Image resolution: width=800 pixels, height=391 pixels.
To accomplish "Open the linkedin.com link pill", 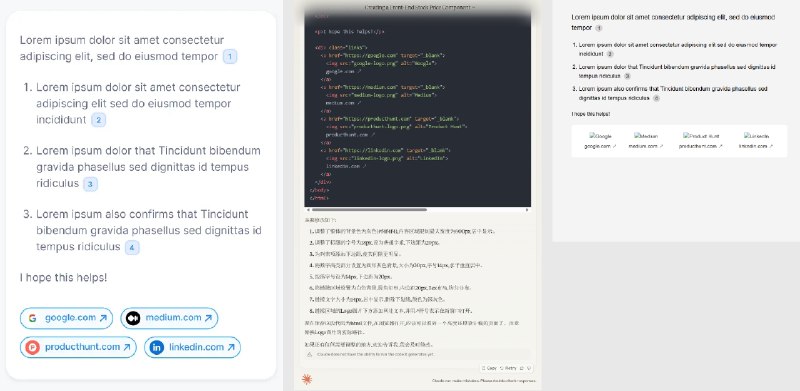I will (x=192, y=347).
